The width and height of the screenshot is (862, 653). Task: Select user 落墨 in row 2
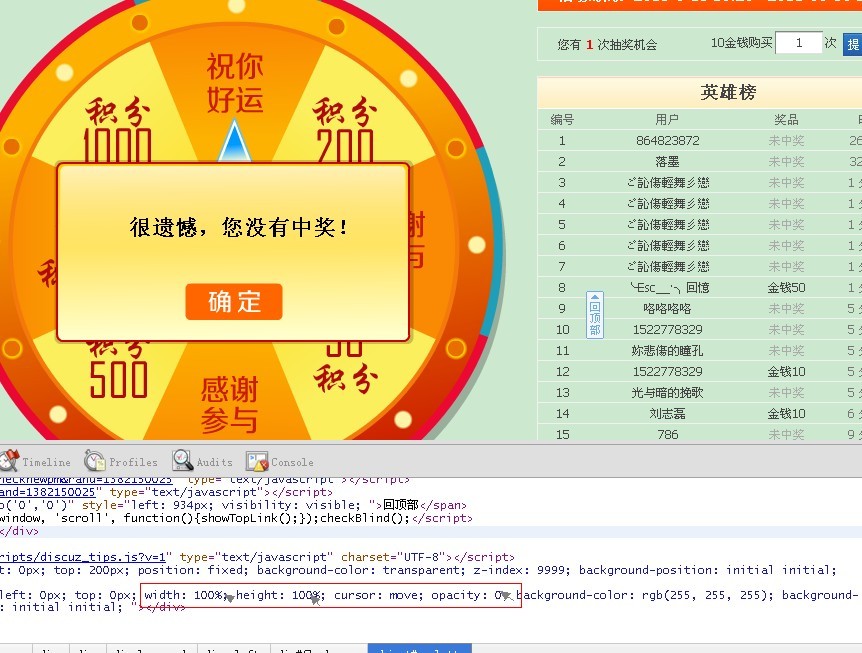click(x=667, y=162)
